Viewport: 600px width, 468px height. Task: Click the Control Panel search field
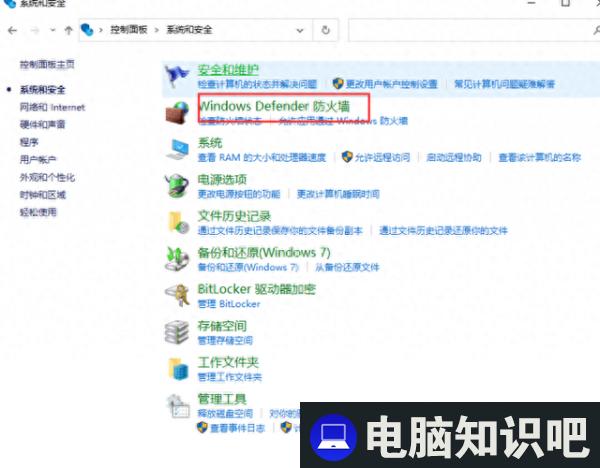point(474,30)
